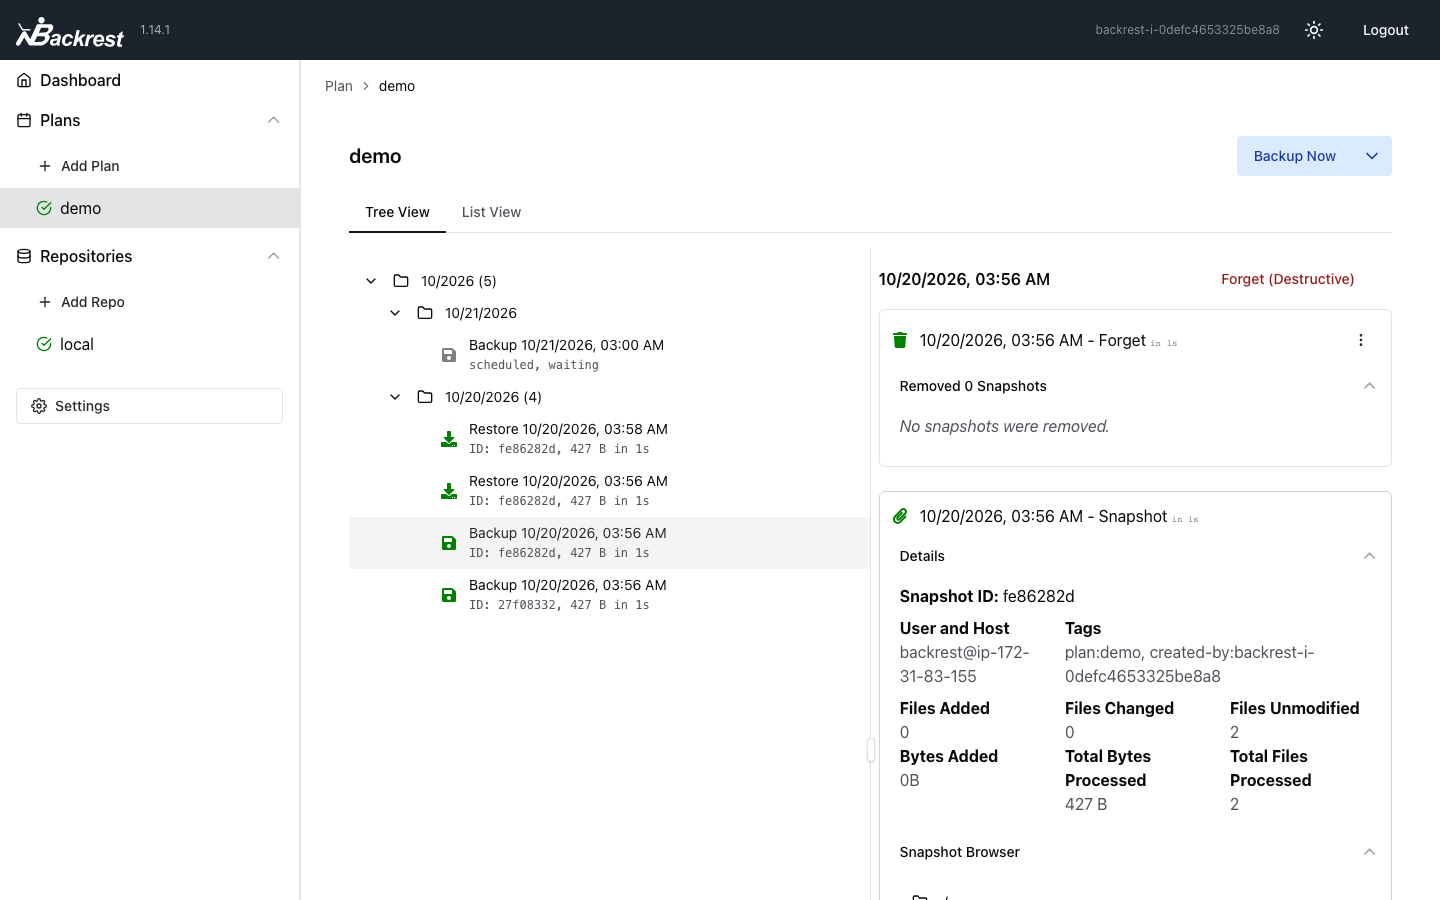Click the Total Bytes Processed 427 B value

[1086, 804]
